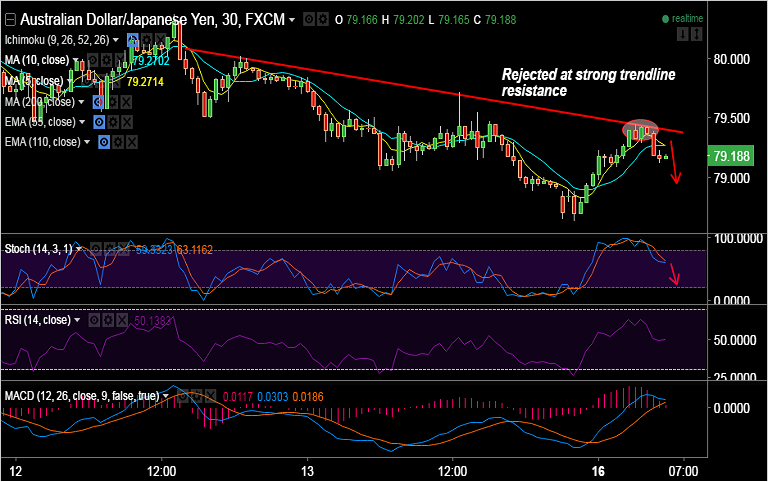Viewport: 768px width, 482px height.
Task: Toggle the MACD indicator eye icon
Action: coord(183,396)
